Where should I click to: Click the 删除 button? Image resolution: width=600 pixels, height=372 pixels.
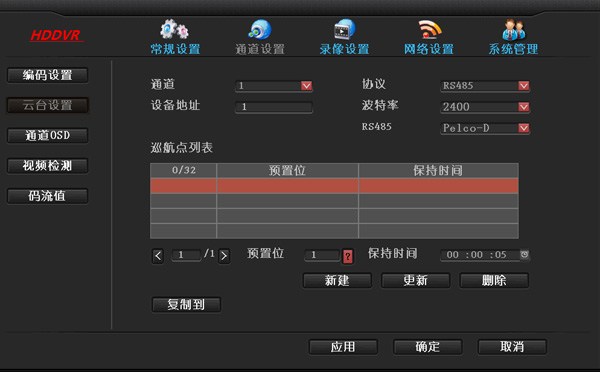pyautogui.click(x=494, y=280)
